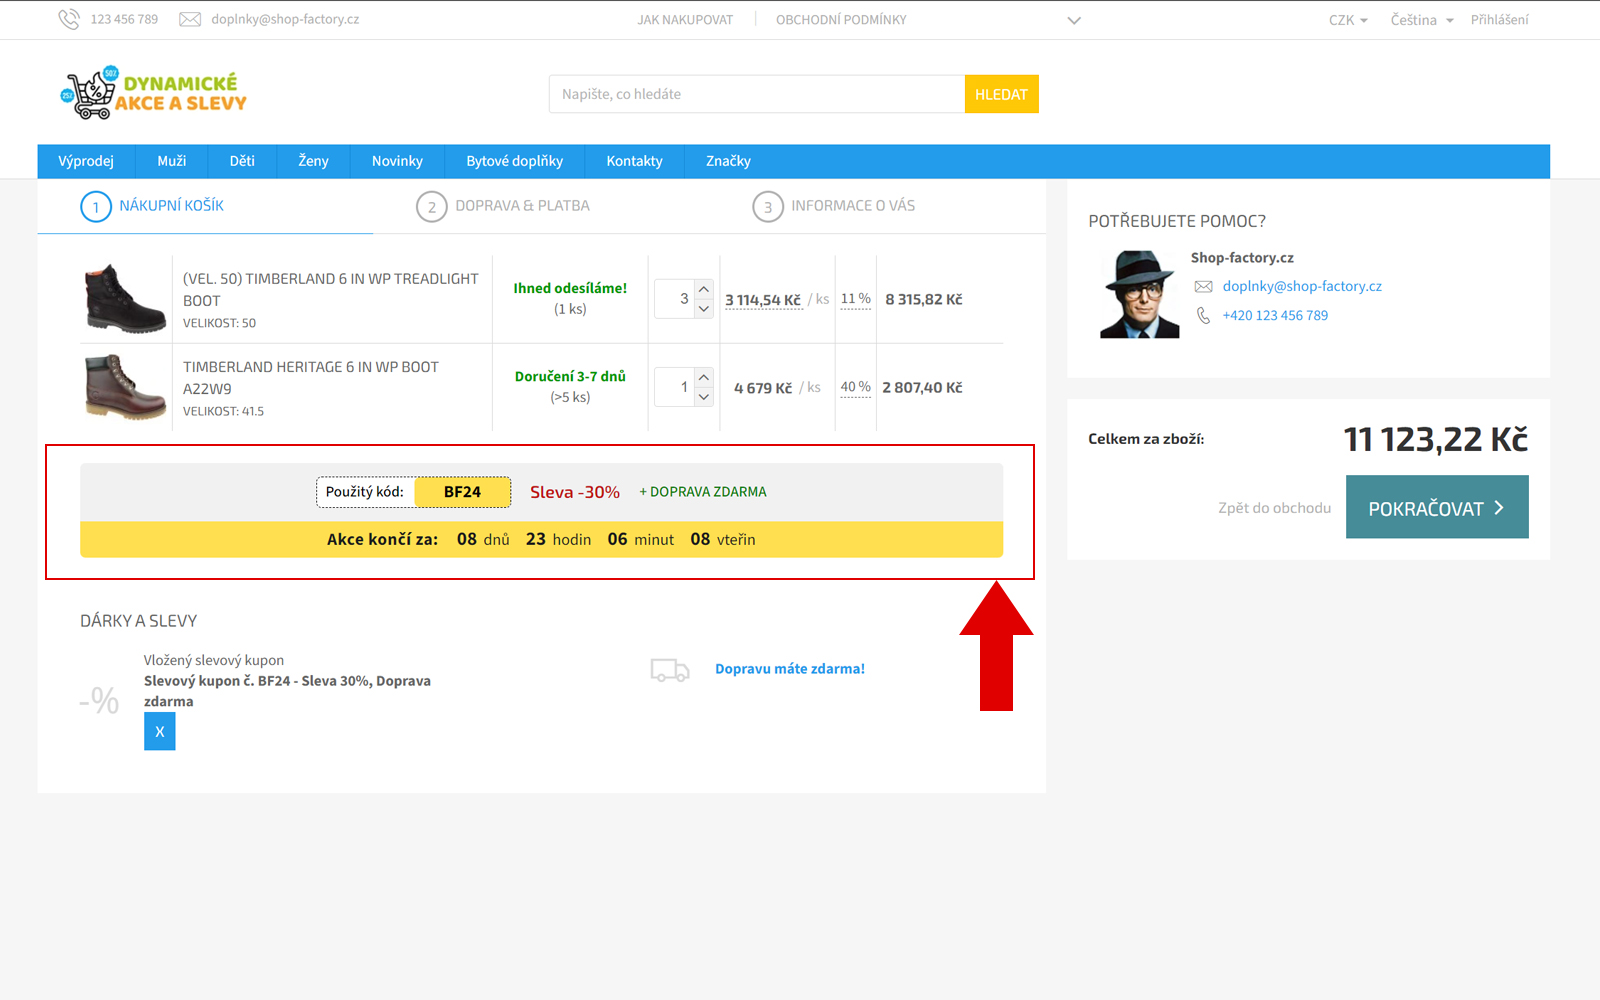Email doplnky@shop-factory.cz in help panel
The height and width of the screenshot is (1000, 1600).
pos(1302,286)
